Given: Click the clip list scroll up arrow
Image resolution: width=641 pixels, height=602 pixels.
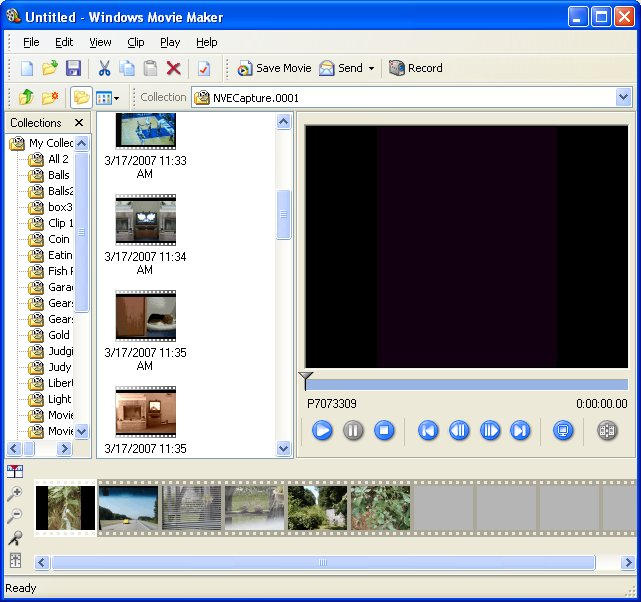Looking at the screenshot, I should (x=283, y=121).
